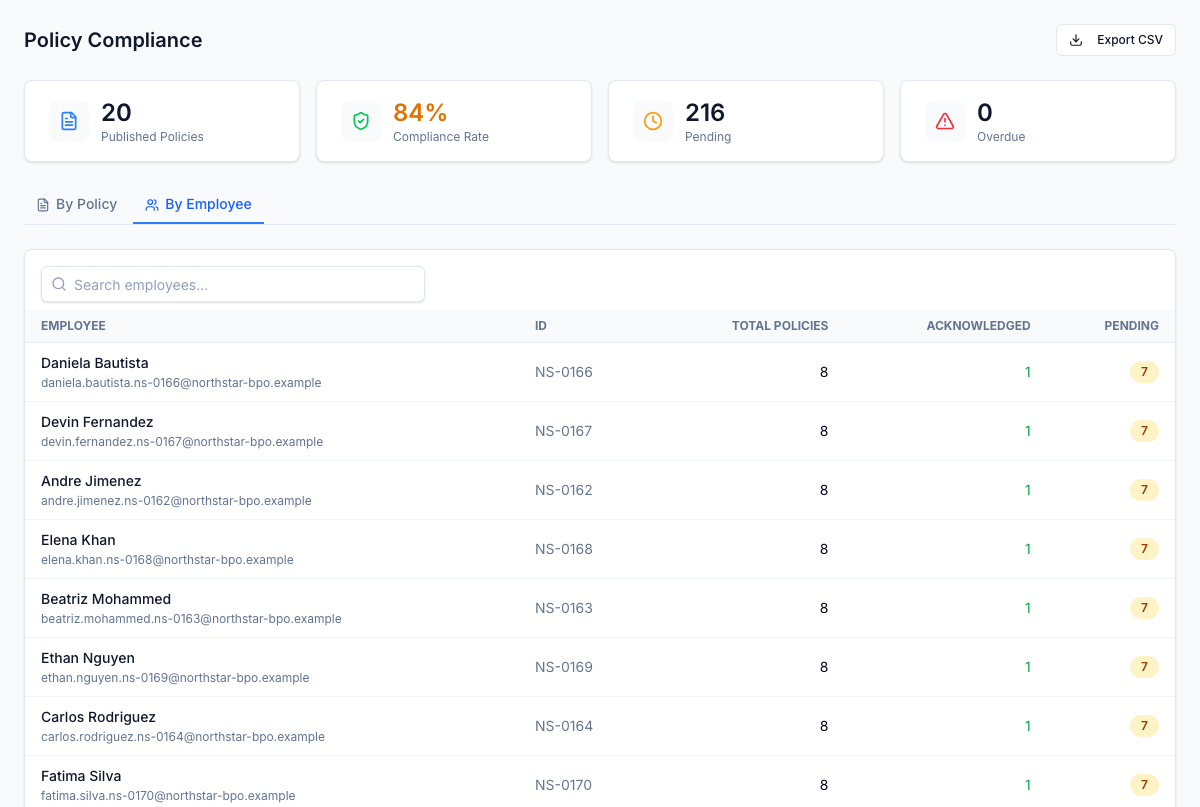Viewport: 1200px width, 807px height.
Task: Click ID NS-0162
Action: tap(564, 490)
